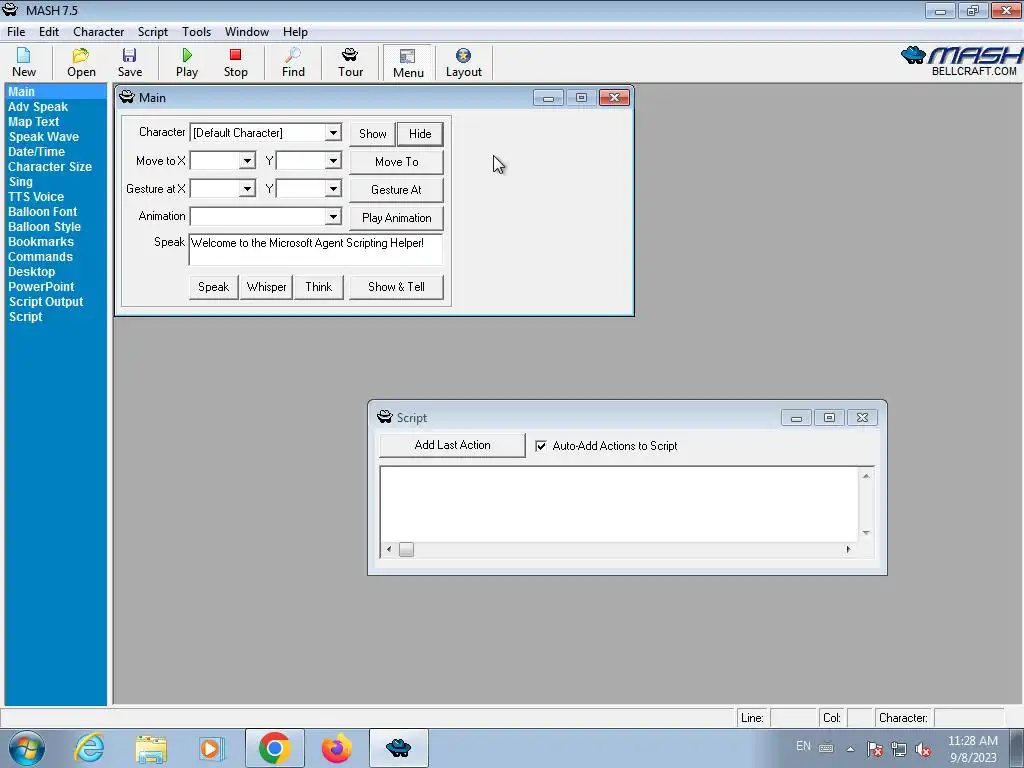Screen dimensions: 1024x768
Task: Click the Speak button below text box
Action: (214, 287)
